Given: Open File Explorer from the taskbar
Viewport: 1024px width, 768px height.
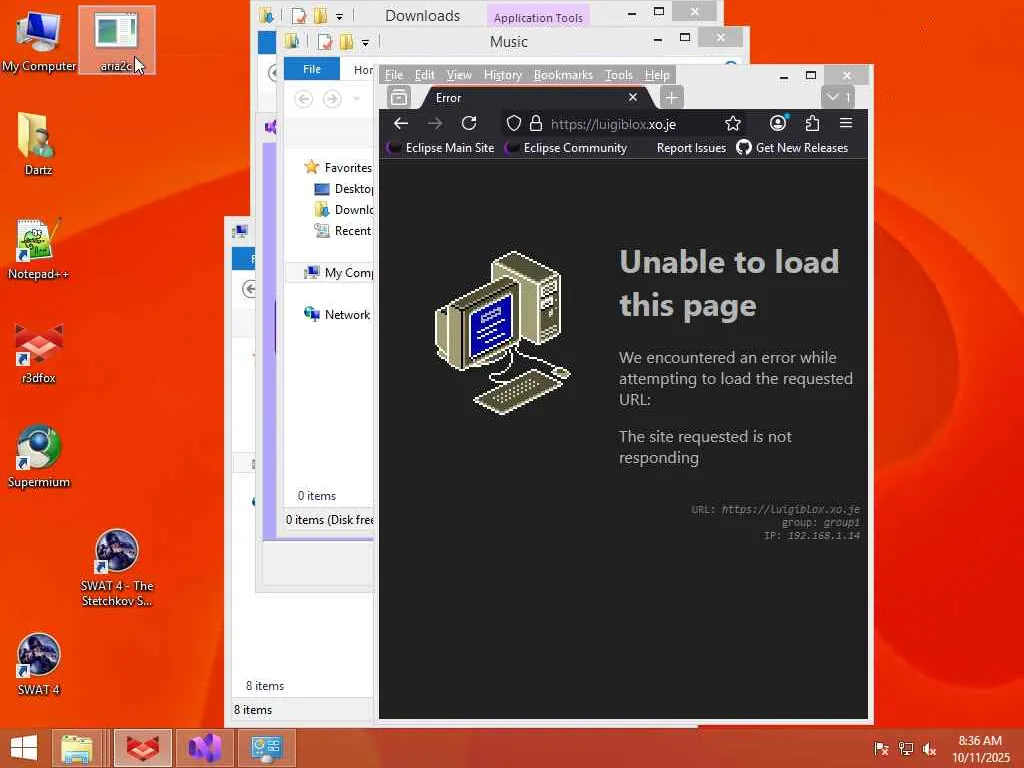Looking at the screenshot, I should pyautogui.click(x=76, y=748).
